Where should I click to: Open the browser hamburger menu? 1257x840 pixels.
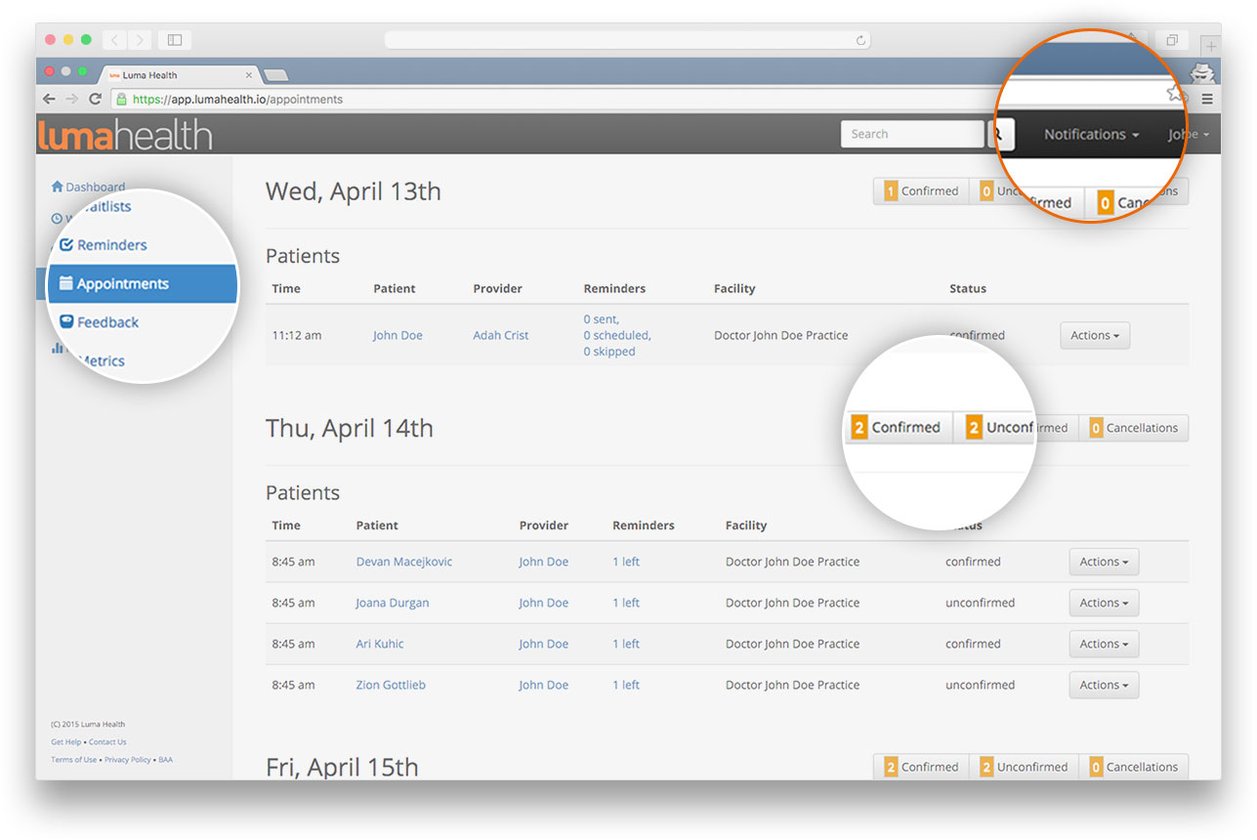pyautogui.click(x=1207, y=98)
